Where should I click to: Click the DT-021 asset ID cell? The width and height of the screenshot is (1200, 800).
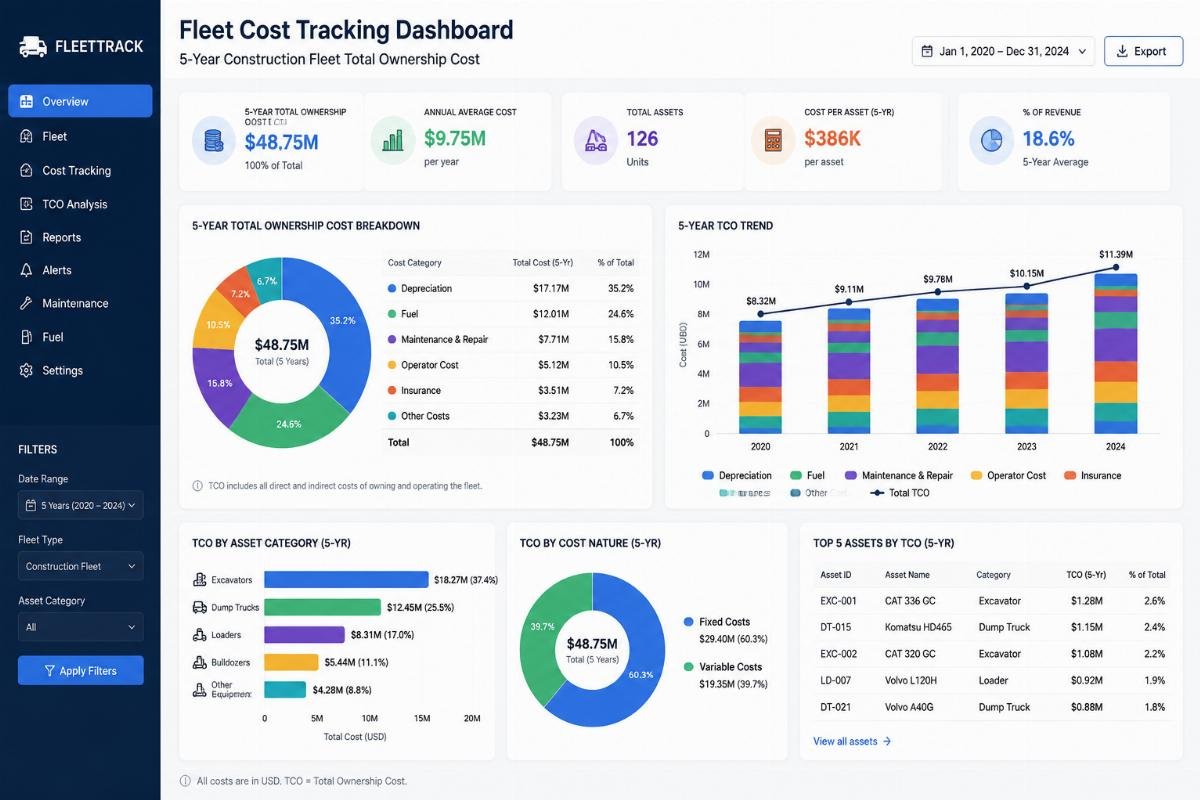click(836, 707)
